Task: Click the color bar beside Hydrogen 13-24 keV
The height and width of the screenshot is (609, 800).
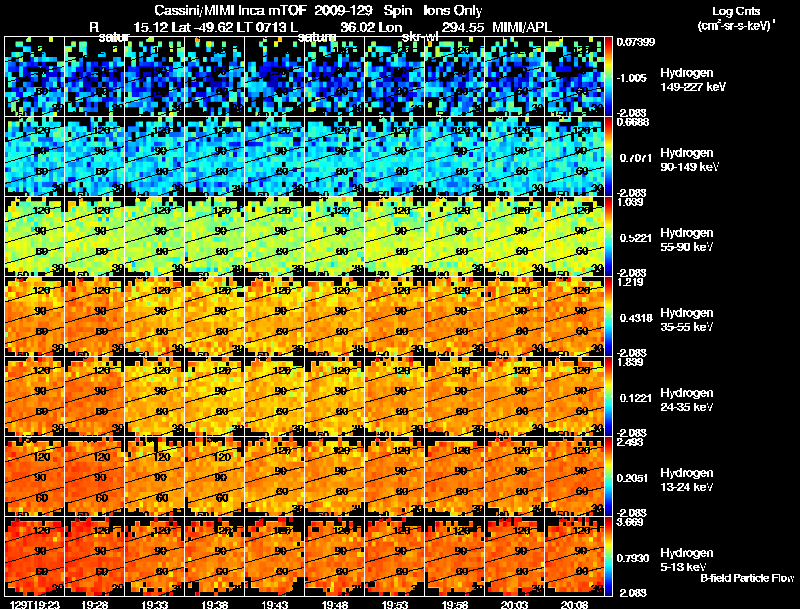Action: click(x=609, y=477)
